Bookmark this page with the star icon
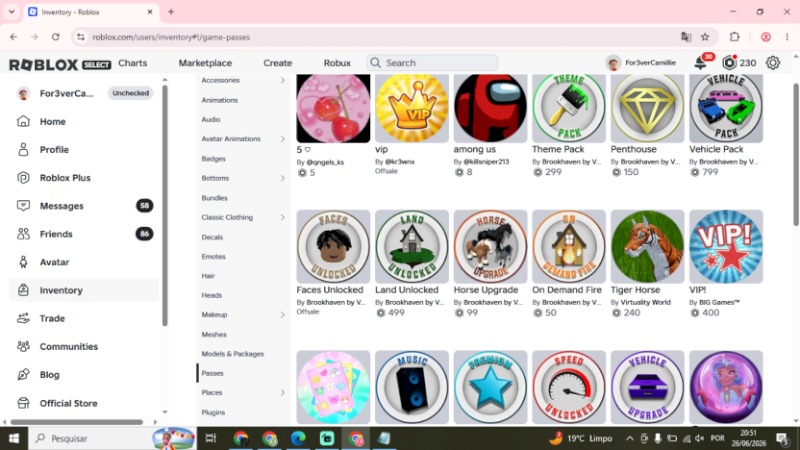Image resolution: width=800 pixels, height=450 pixels. [x=705, y=37]
